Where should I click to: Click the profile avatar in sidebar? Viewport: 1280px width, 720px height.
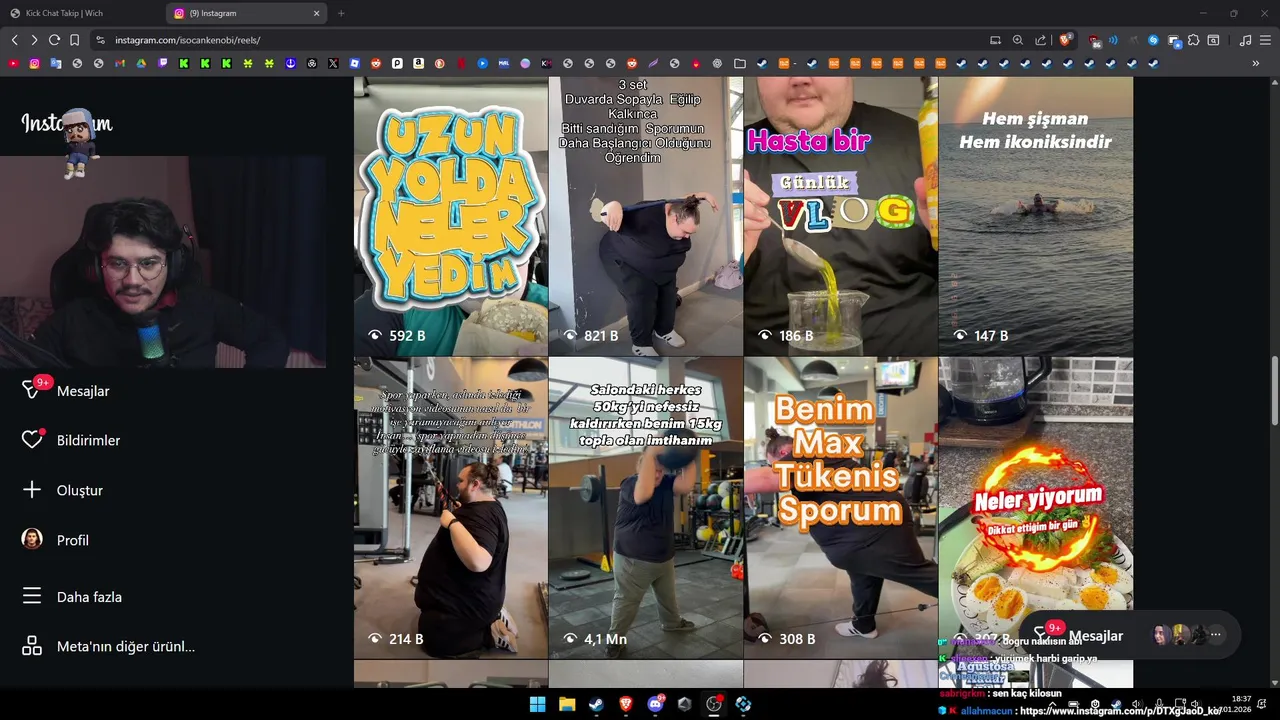pos(32,539)
